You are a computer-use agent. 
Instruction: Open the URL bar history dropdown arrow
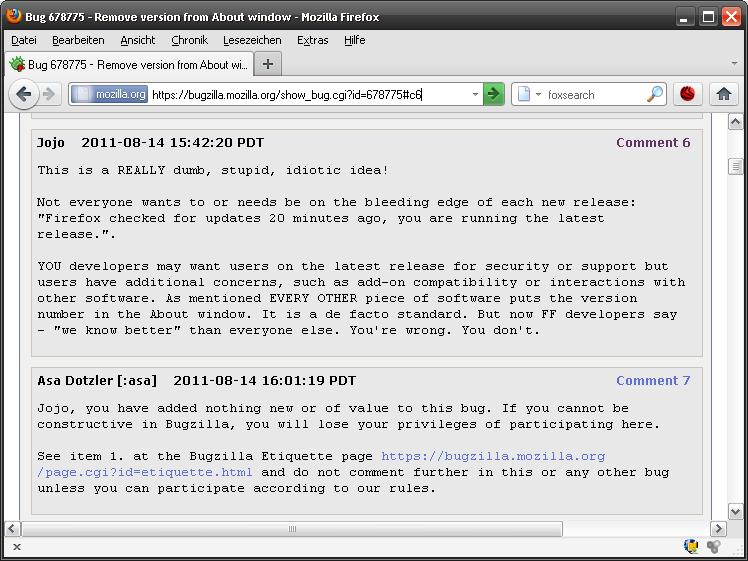[475, 94]
